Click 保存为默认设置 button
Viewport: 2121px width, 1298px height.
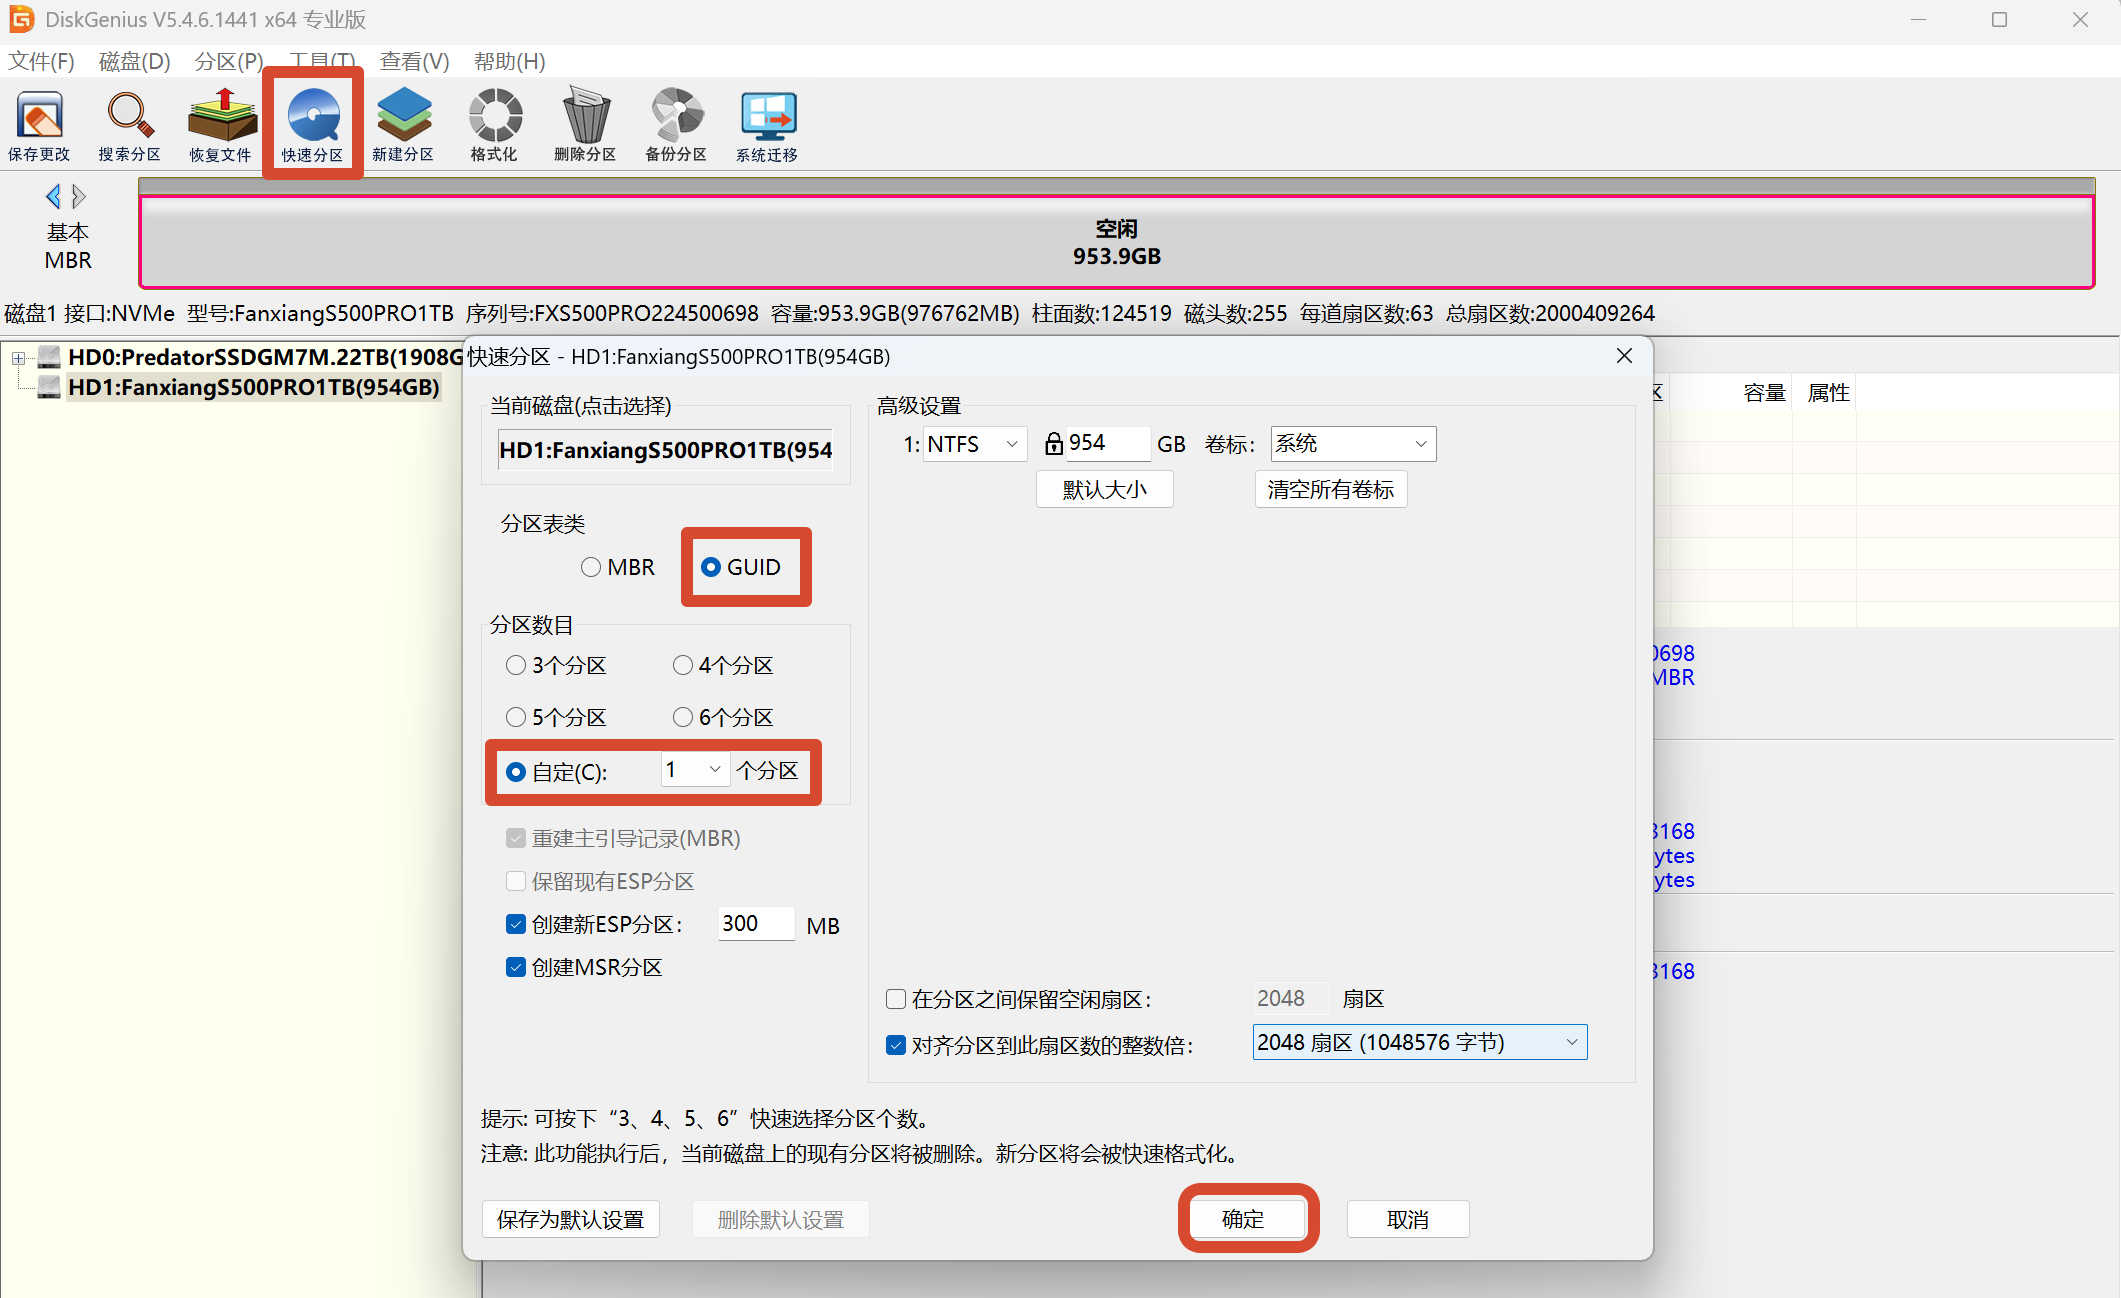(x=570, y=1219)
